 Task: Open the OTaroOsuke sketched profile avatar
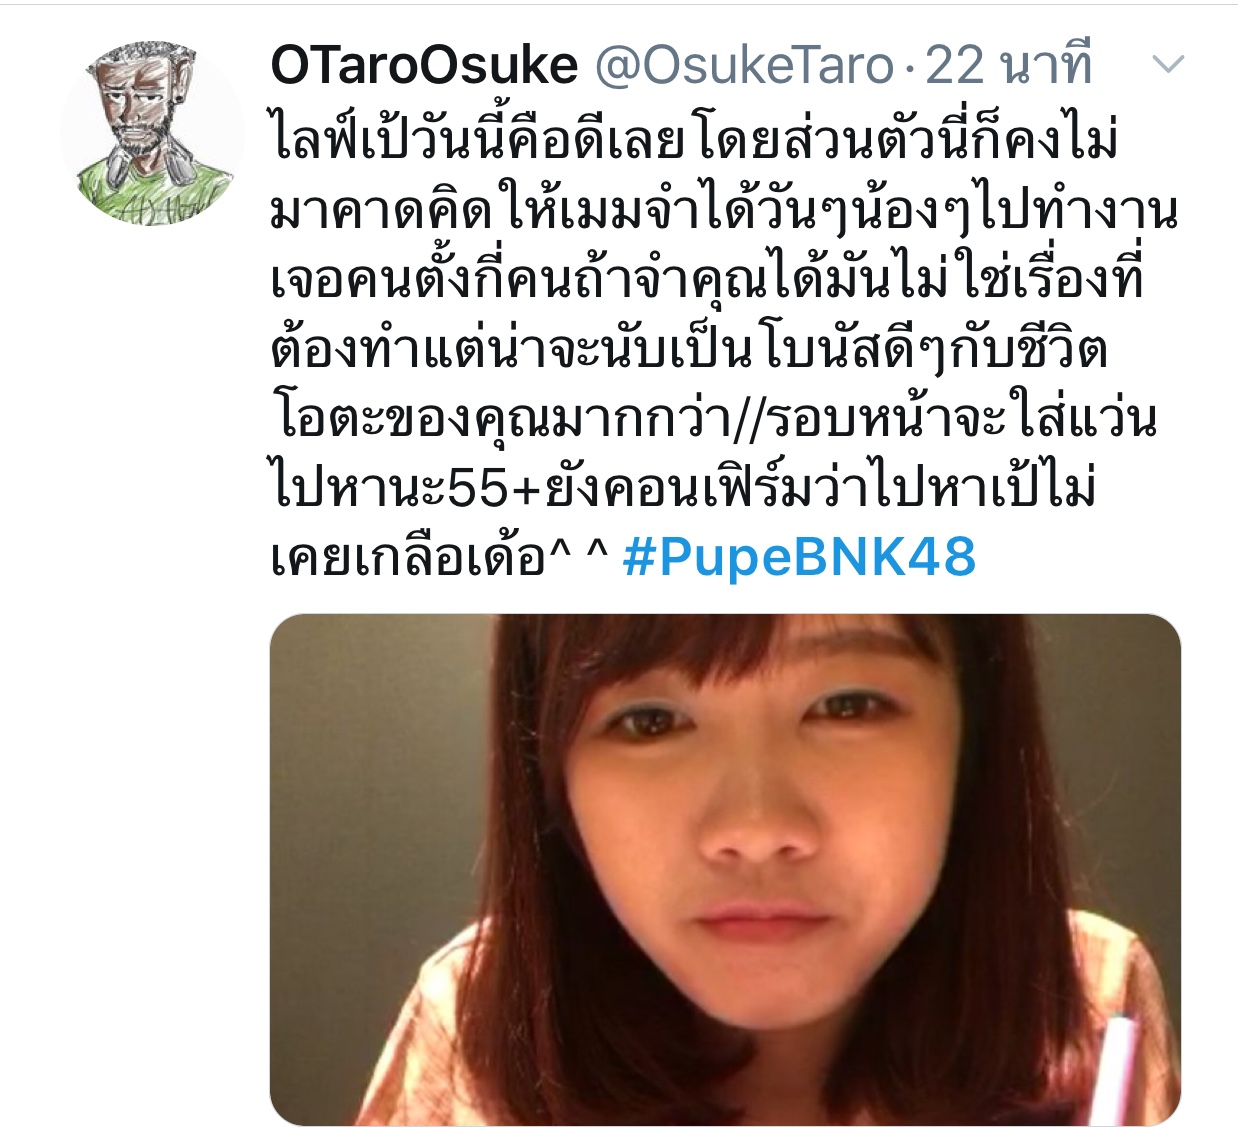[152, 133]
